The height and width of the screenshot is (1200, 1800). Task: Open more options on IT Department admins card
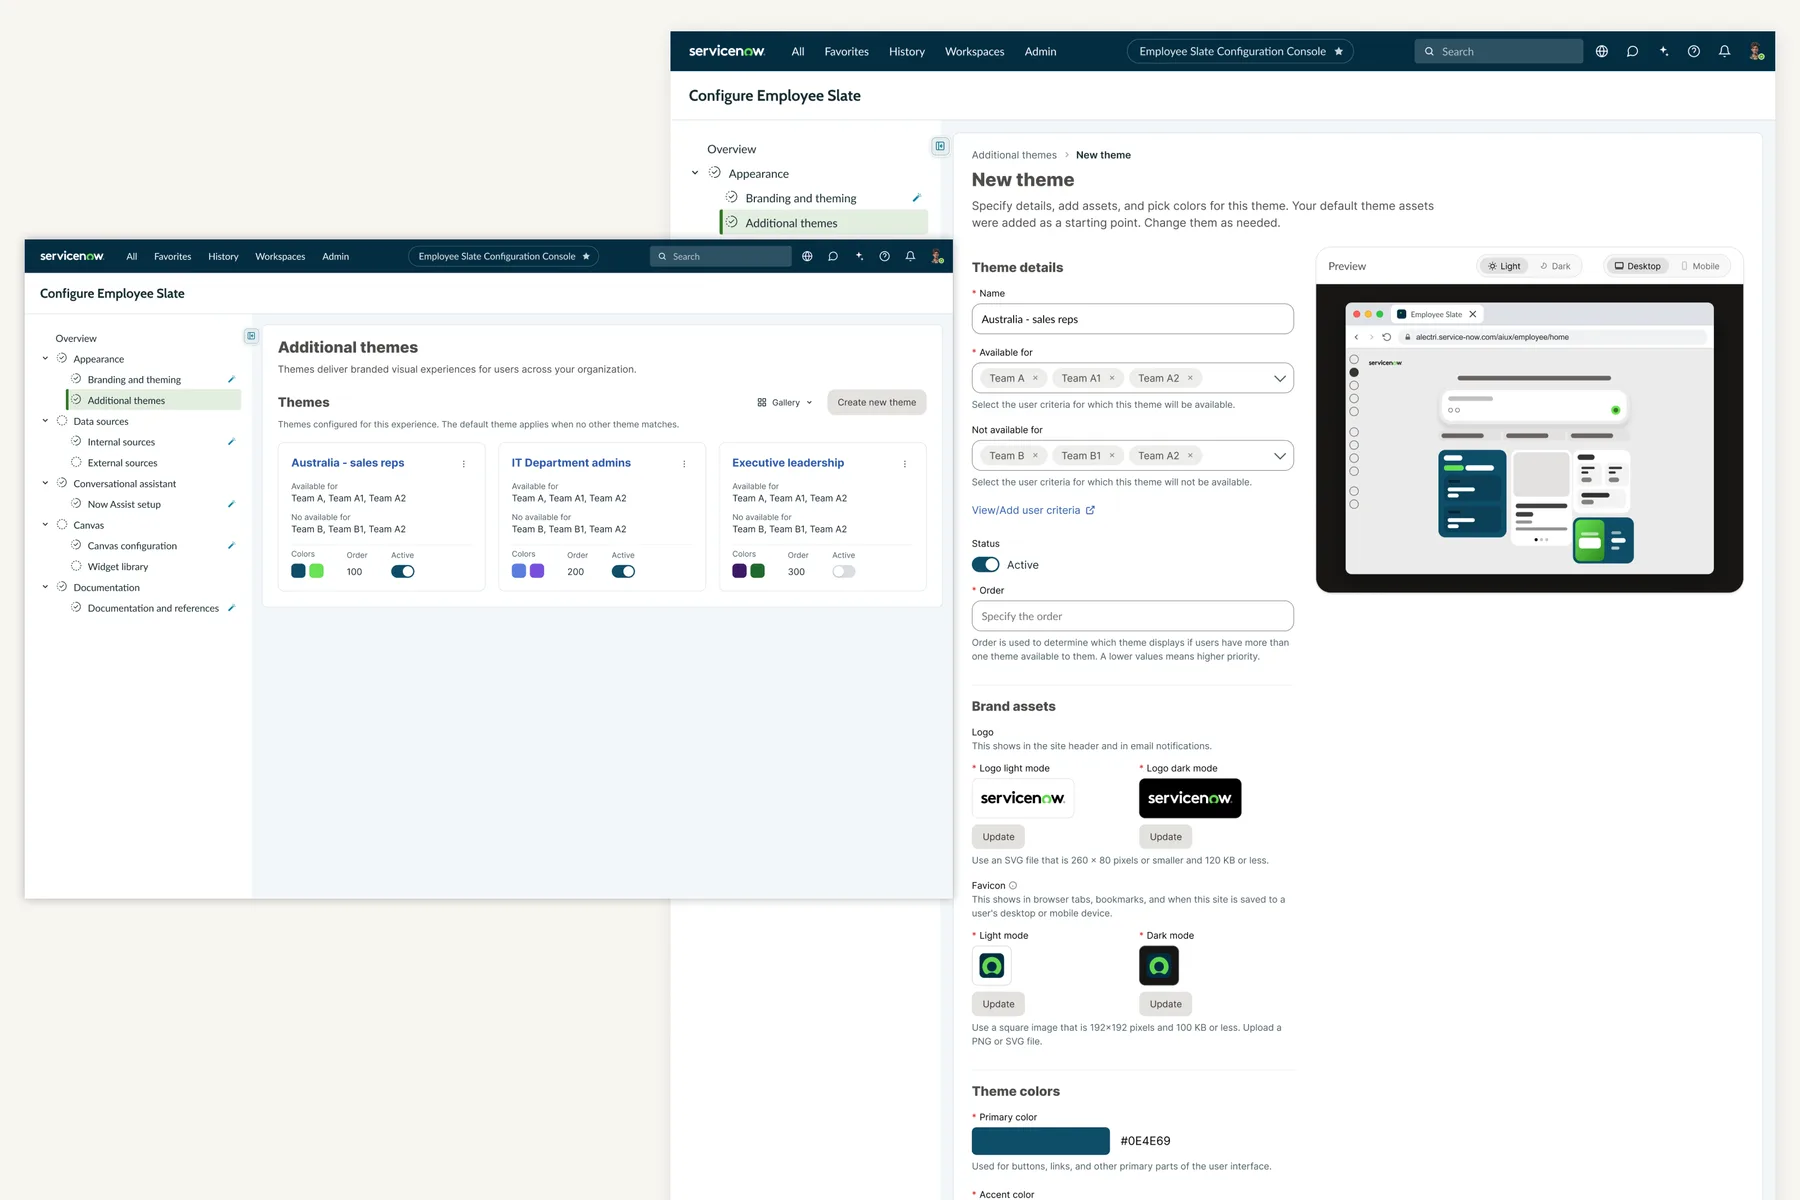(x=684, y=464)
